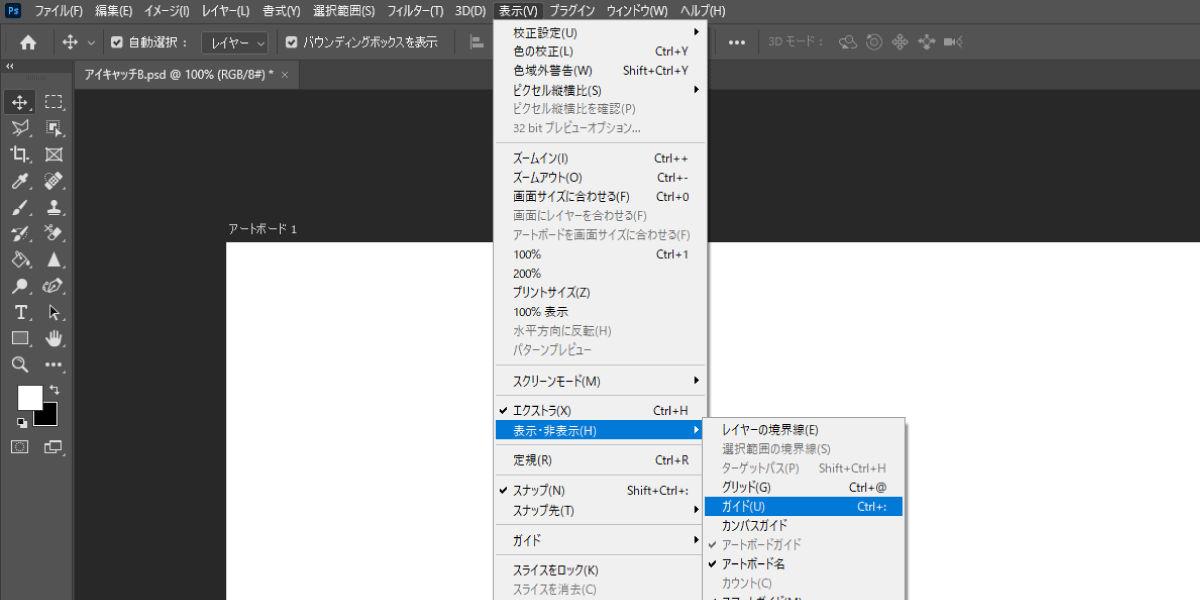Choose ズームアウト(O) from the menu
Image resolution: width=1200 pixels, height=600 pixels.
point(601,177)
